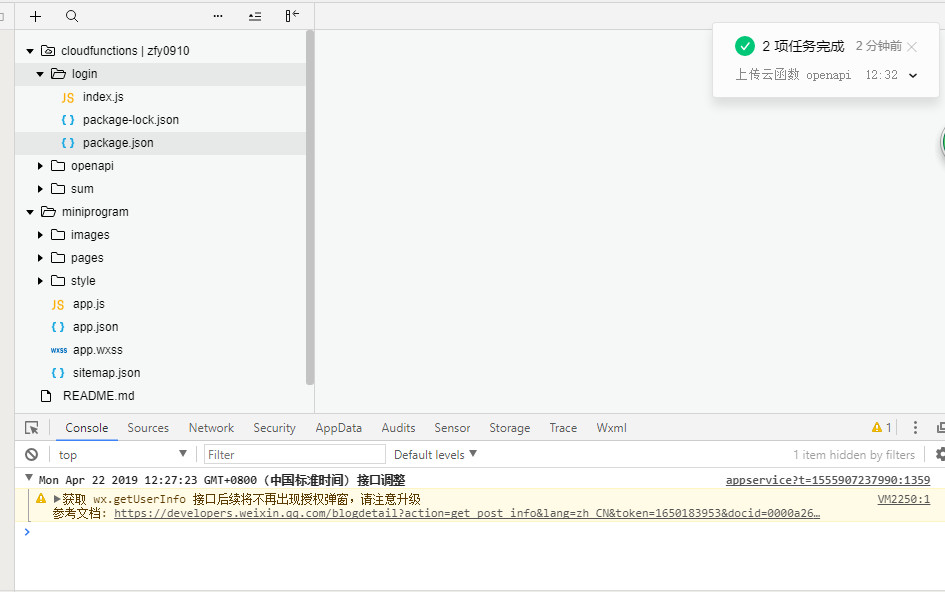The height and width of the screenshot is (592, 945).
Task: Open the search icon in the file panel
Action: [72, 16]
